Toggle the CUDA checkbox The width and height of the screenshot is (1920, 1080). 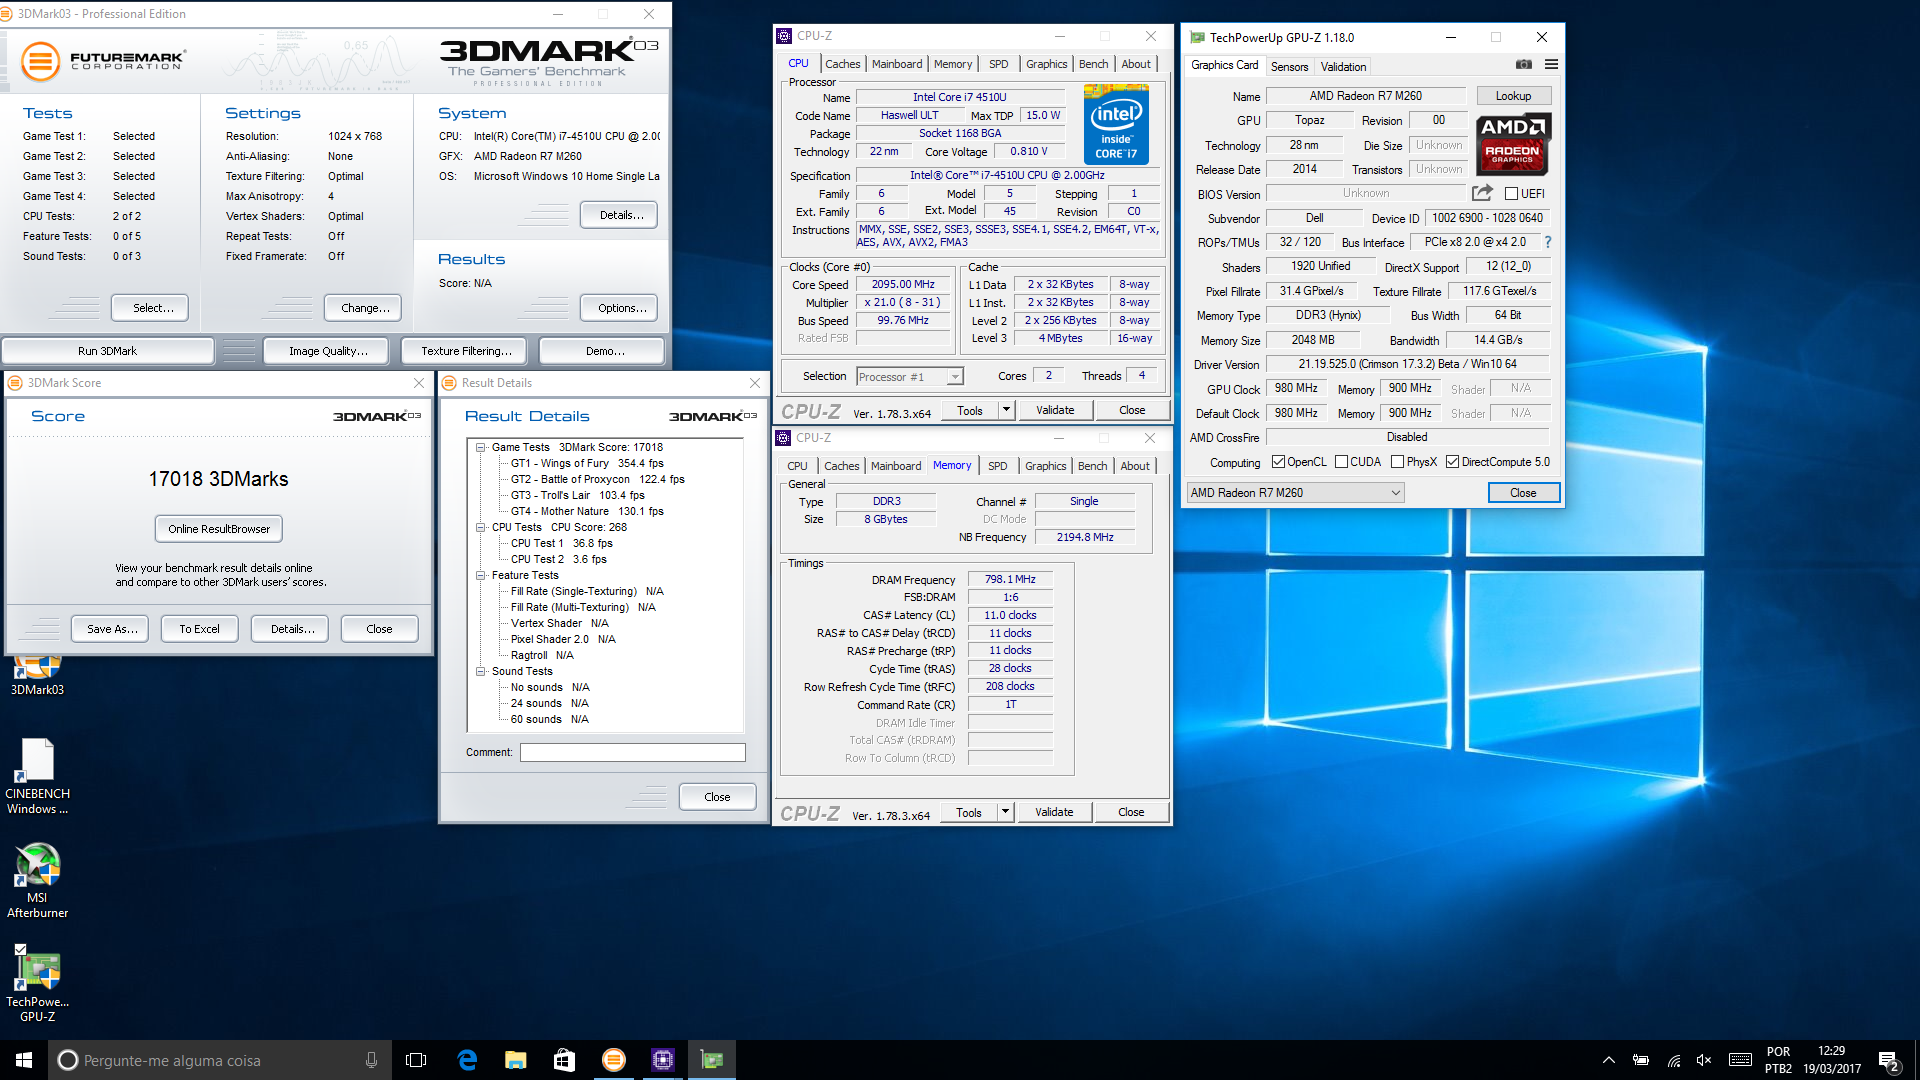(x=1341, y=462)
